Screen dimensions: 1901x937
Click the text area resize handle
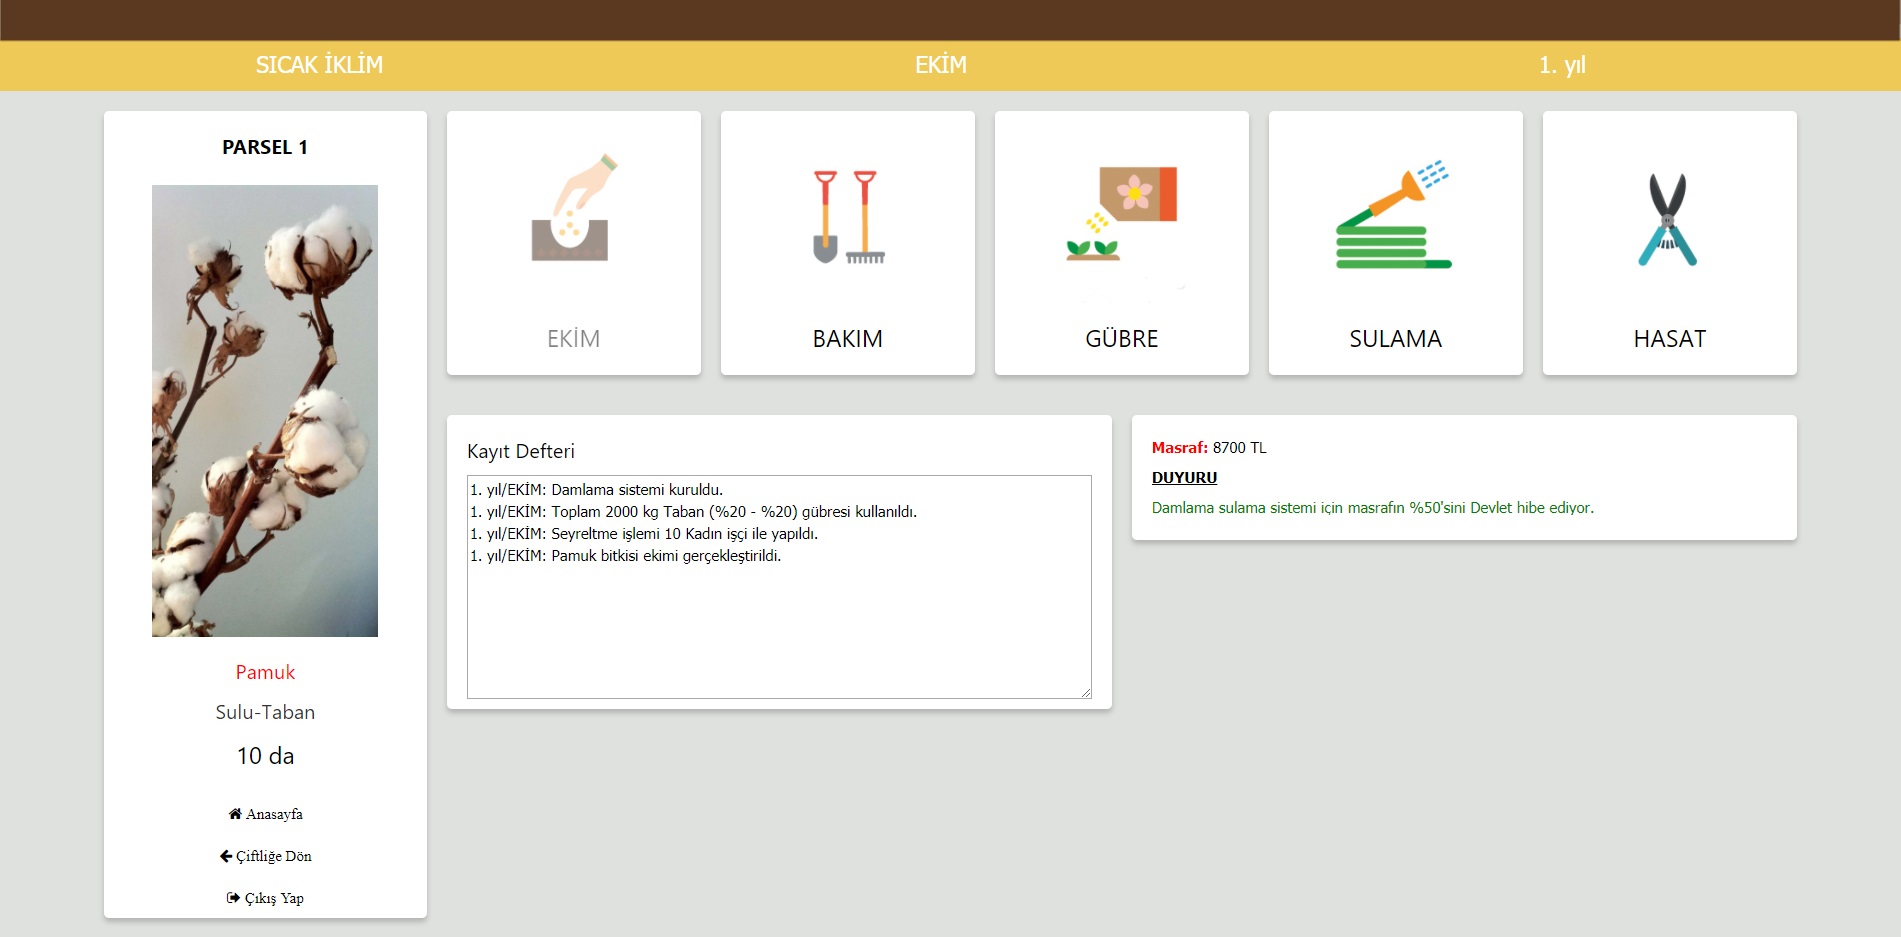[x=1085, y=692]
